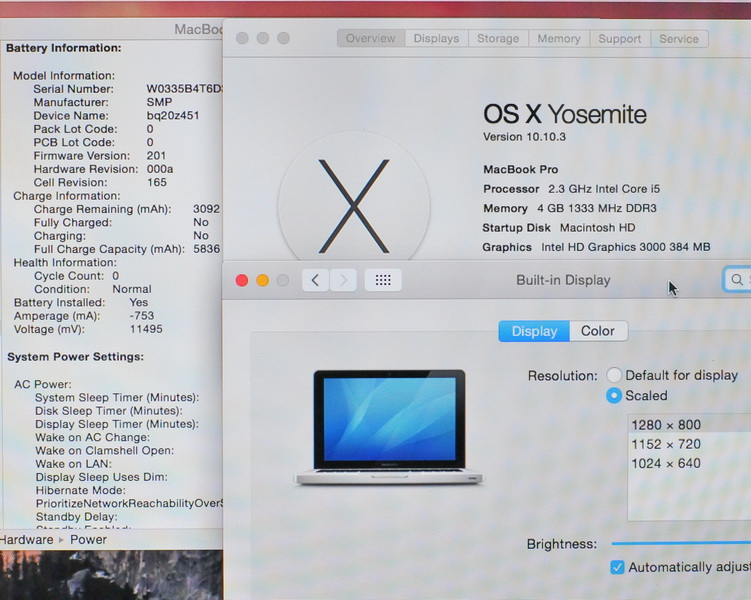Click the search magnifier in Built-in Display

point(737,279)
